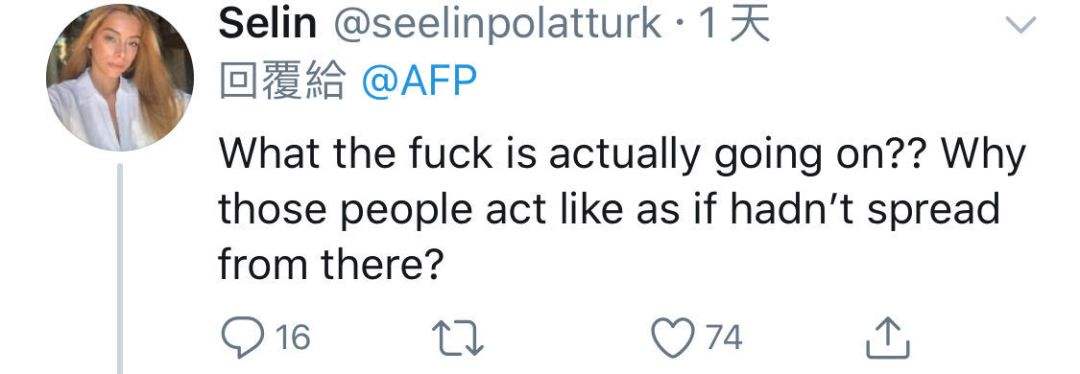Click the reply speech bubble icon
1080x374 pixels.
(240, 338)
